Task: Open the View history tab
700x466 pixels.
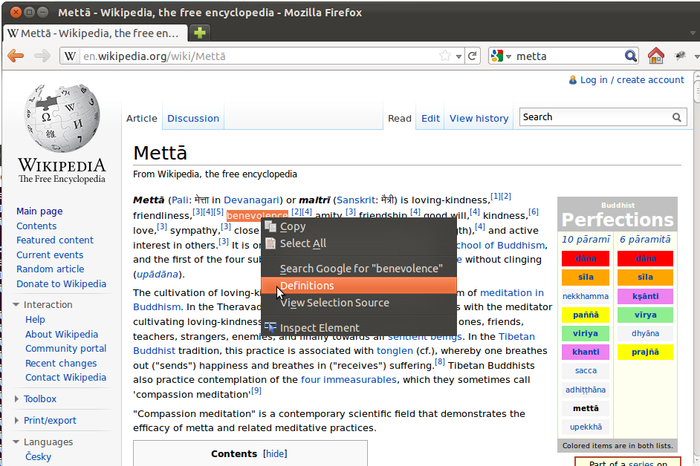Action: point(479,118)
